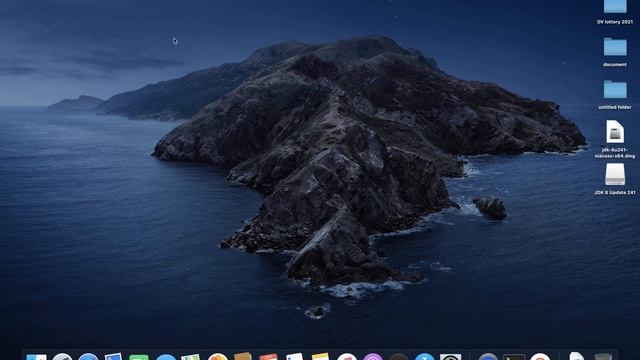Select the JDK 8 Update 241 mounted volume
The height and width of the screenshot is (360, 640).
(x=615, y=174)
